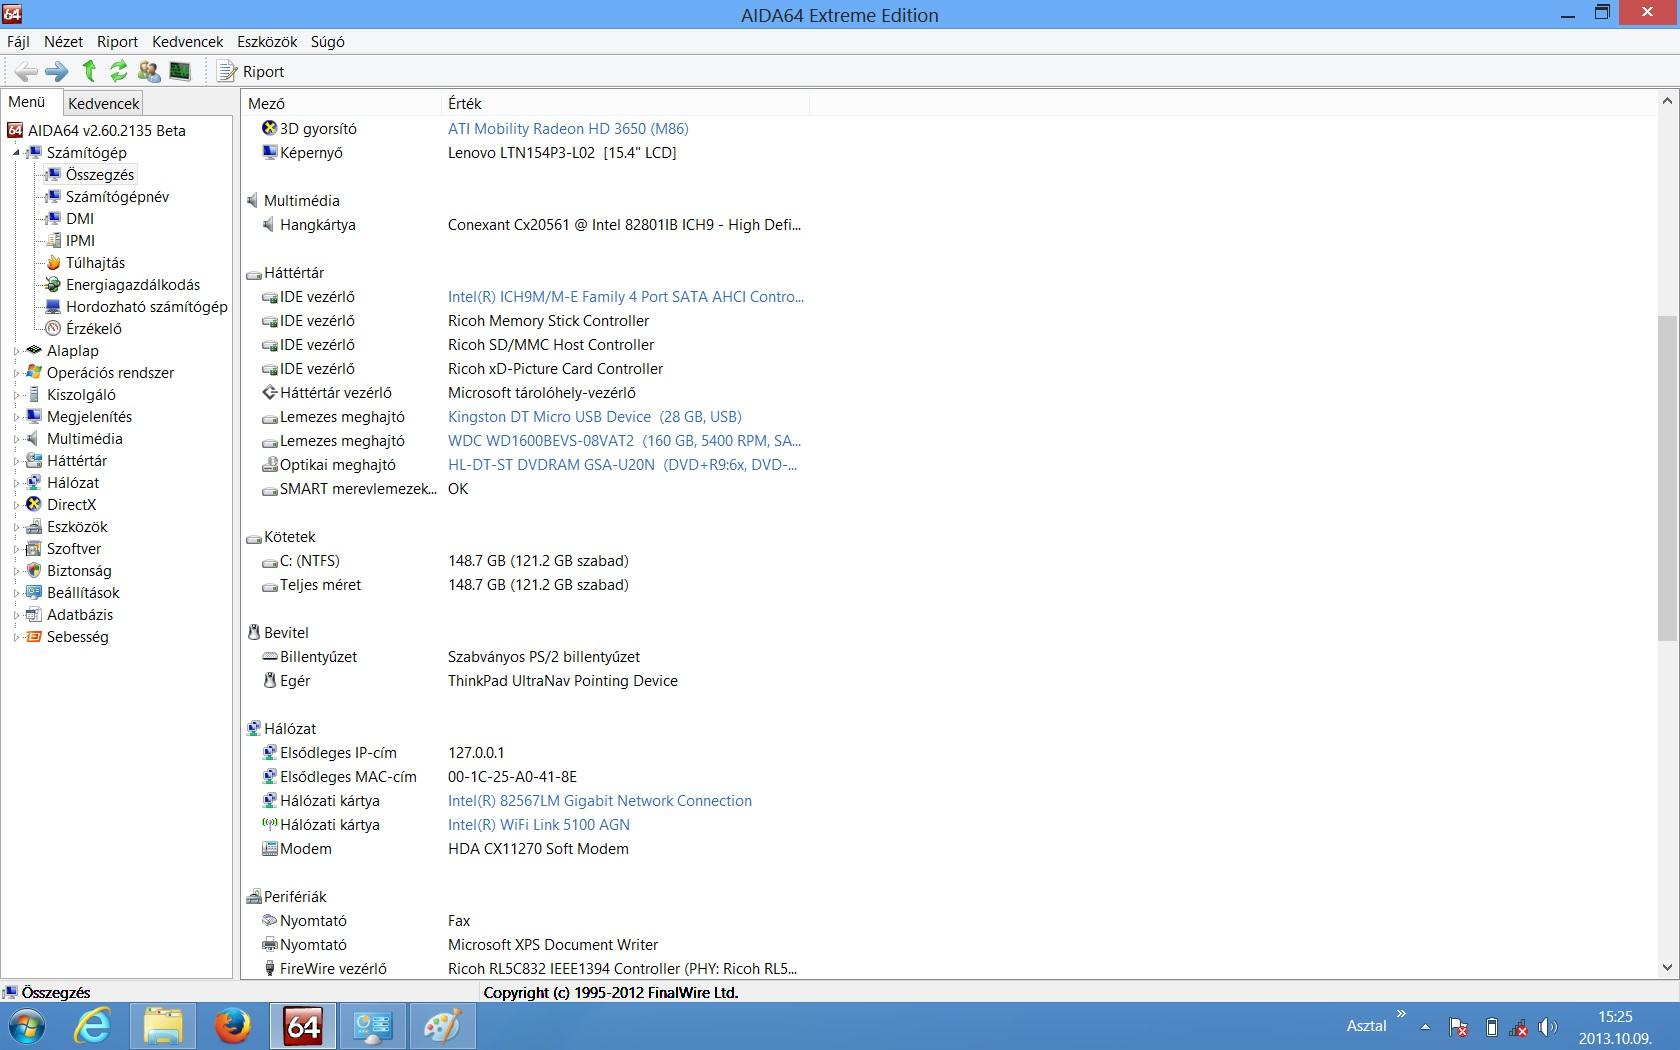Open the Kedvencek menu
The width and height of the screenshot is (1680, 1050).
click(187, 42)
